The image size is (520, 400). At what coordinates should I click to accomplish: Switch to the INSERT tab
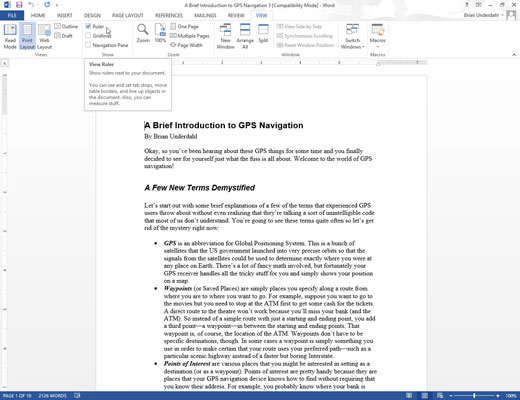(64, 15)
